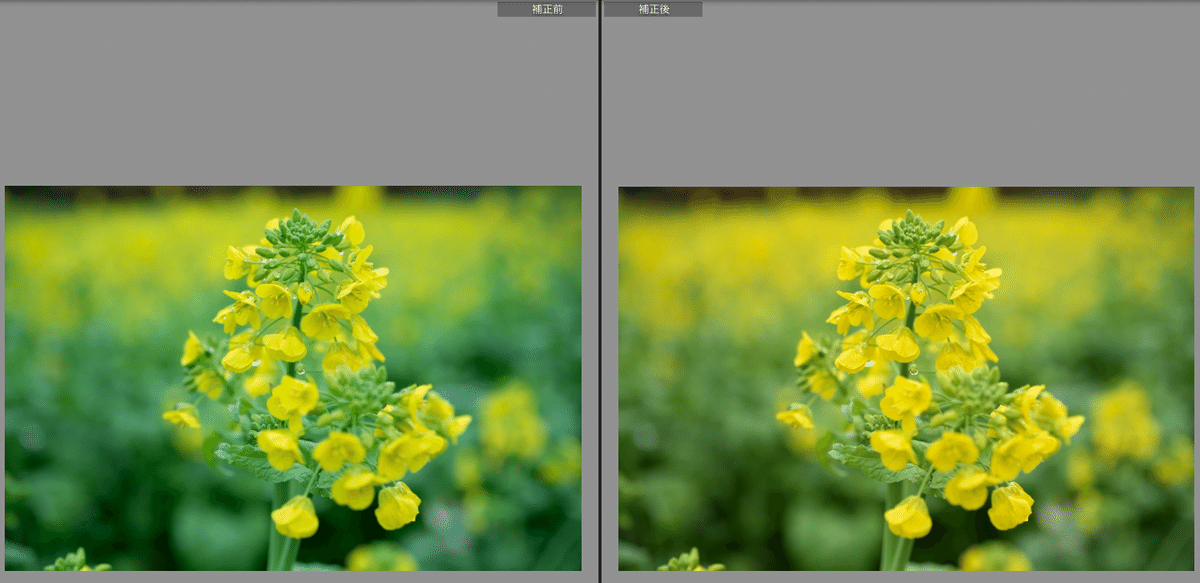The image size is (1200, 583).
Task: Click the flower stem in the before photo
Action: [x=279, y=548]
